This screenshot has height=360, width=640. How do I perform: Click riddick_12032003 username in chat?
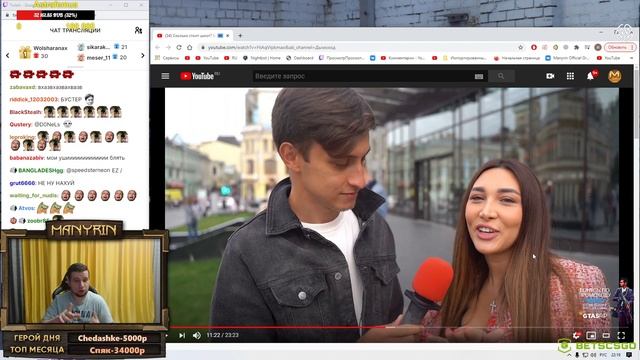[x=34, y=99]
